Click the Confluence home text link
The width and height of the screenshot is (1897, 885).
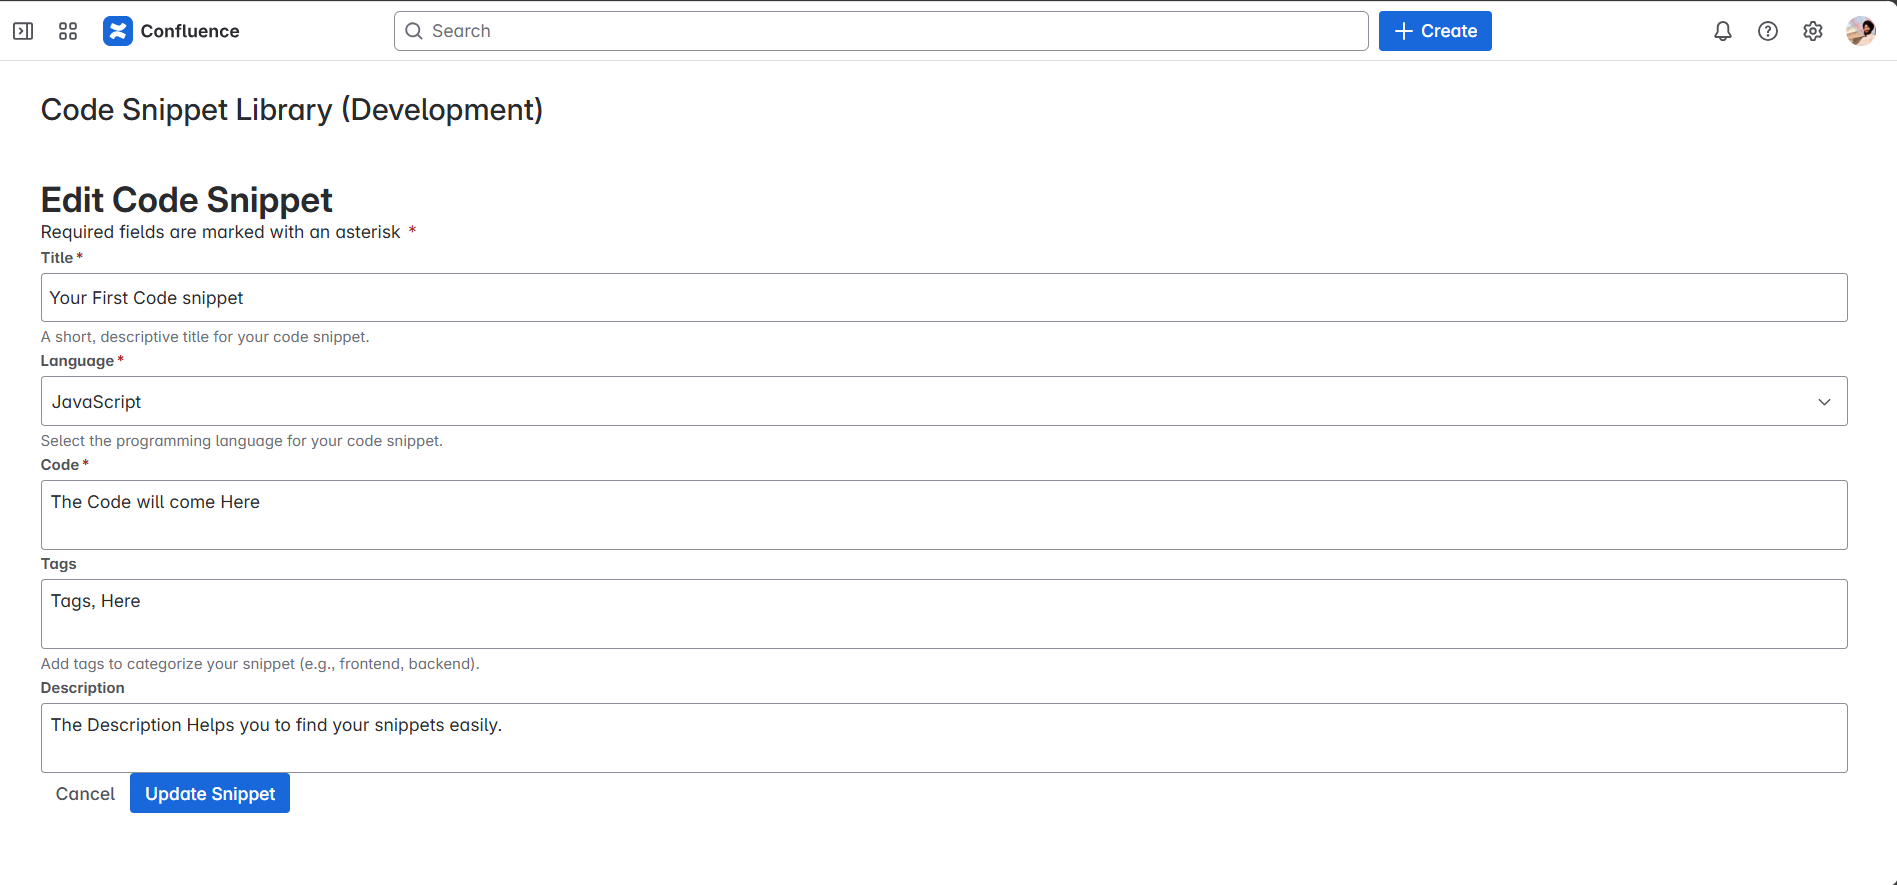click(190, 31)
